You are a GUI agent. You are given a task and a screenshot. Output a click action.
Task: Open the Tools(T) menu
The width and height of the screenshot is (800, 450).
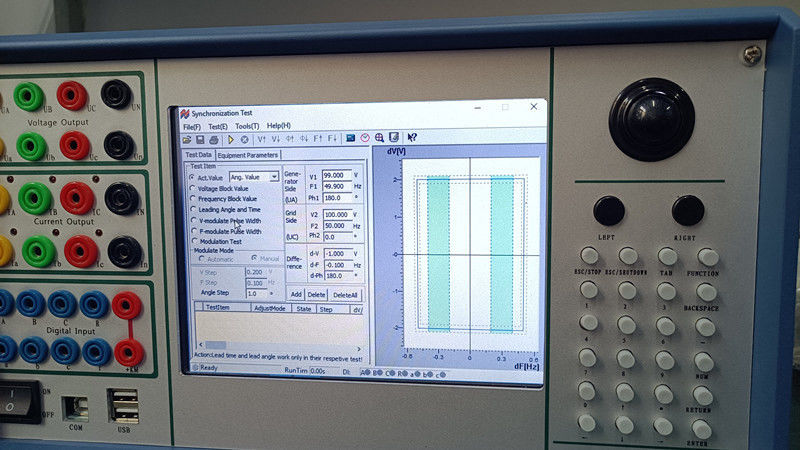click(x=247, y=126)
